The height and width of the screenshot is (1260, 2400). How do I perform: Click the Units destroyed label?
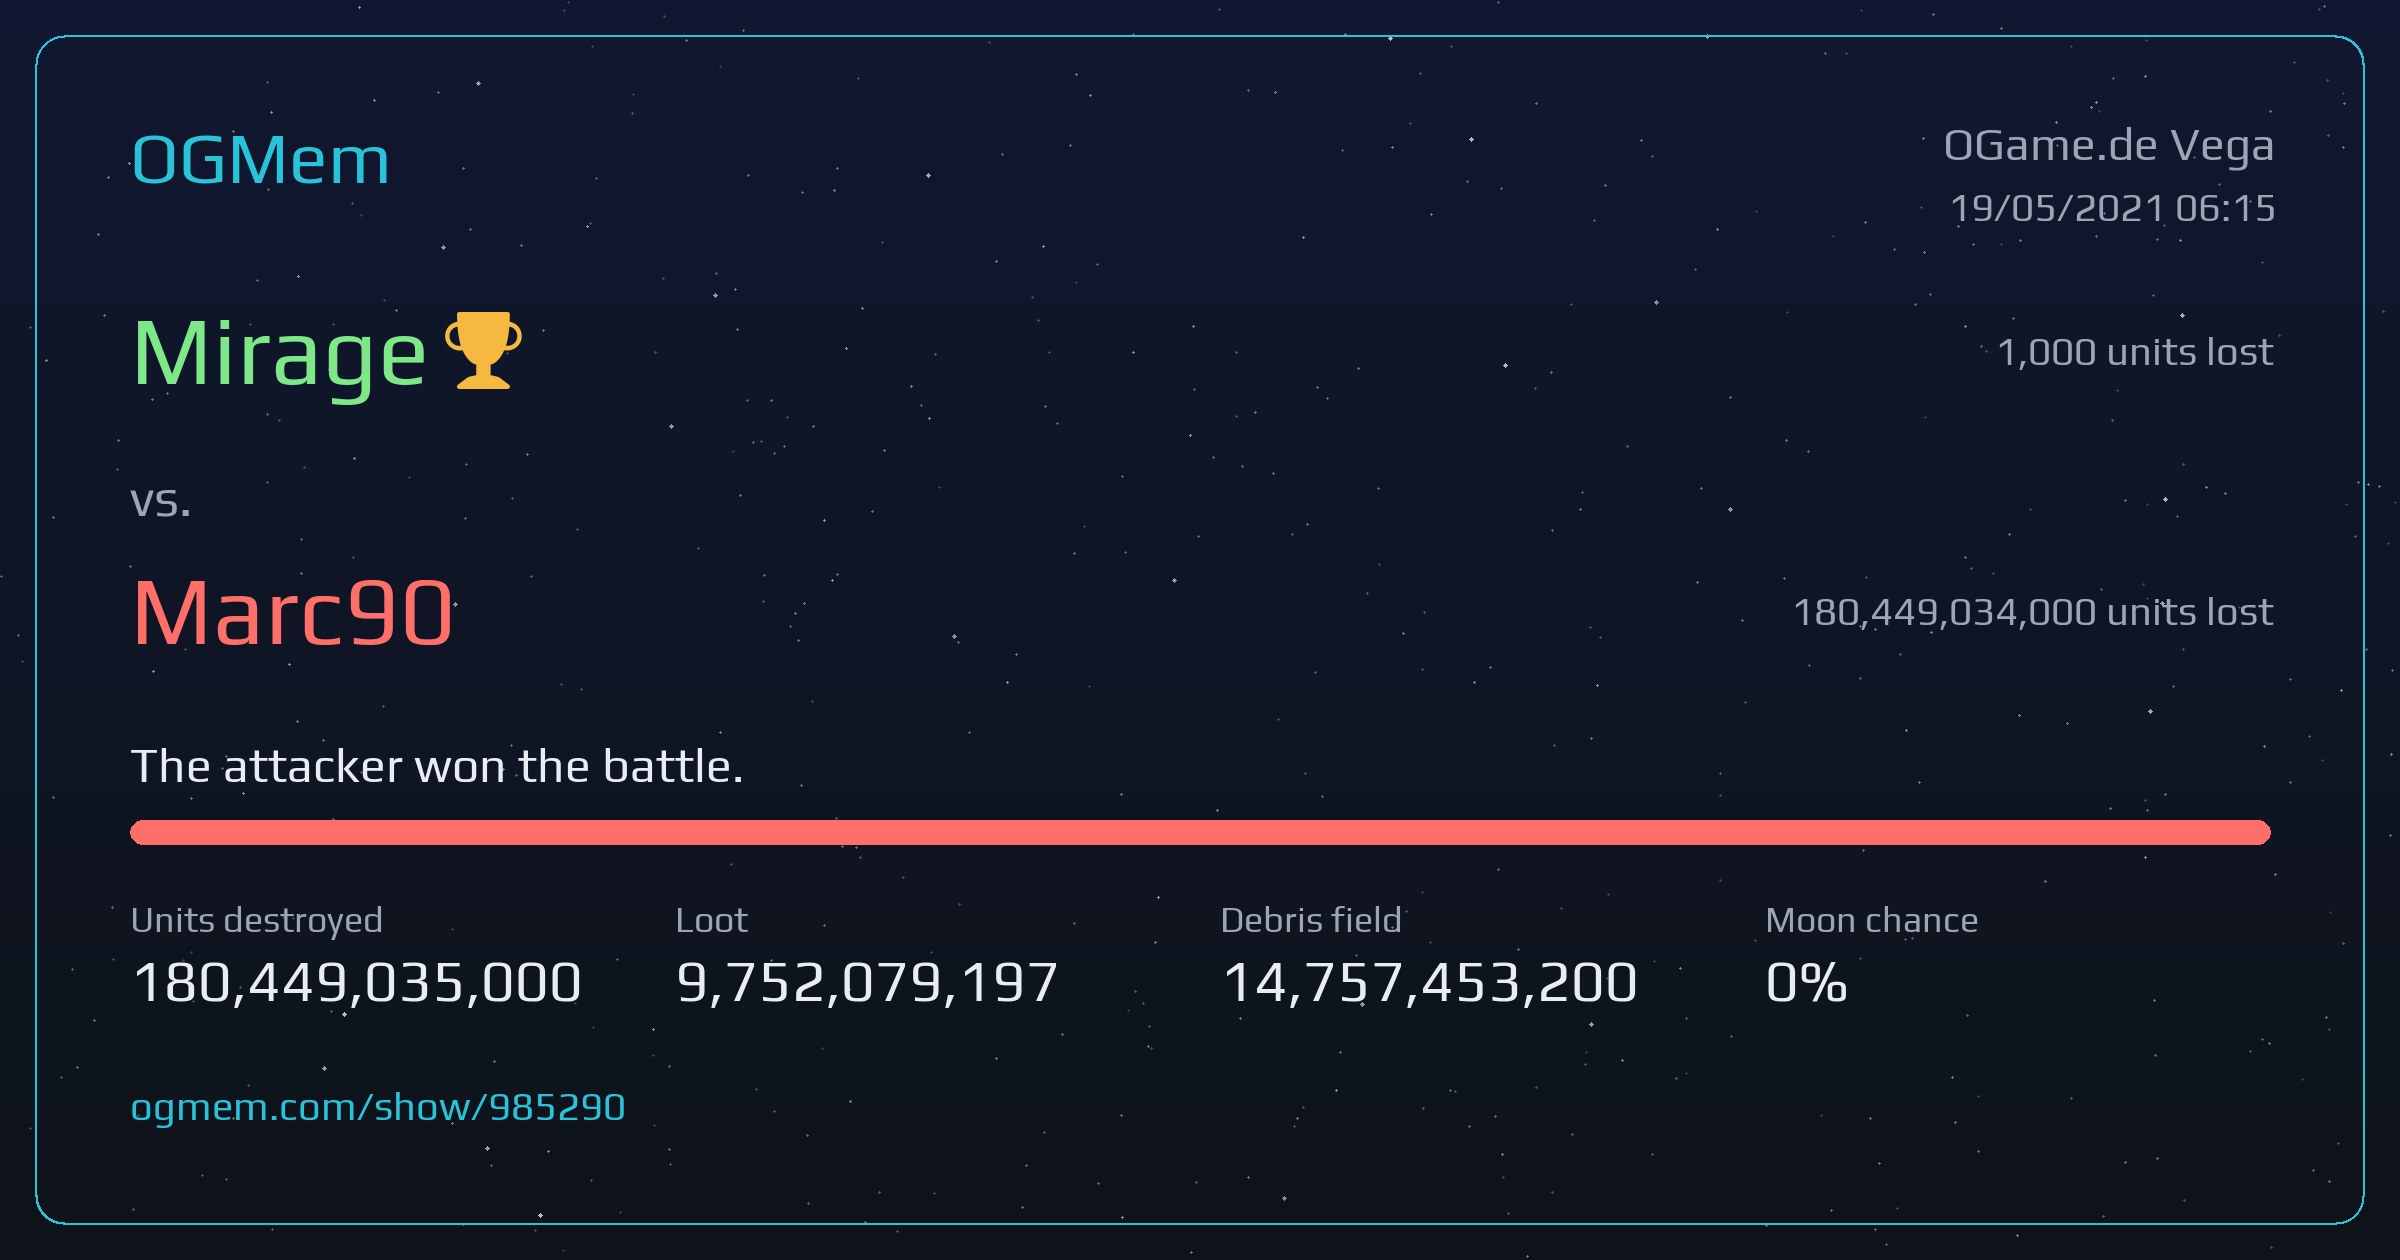[x=257, y=920]
